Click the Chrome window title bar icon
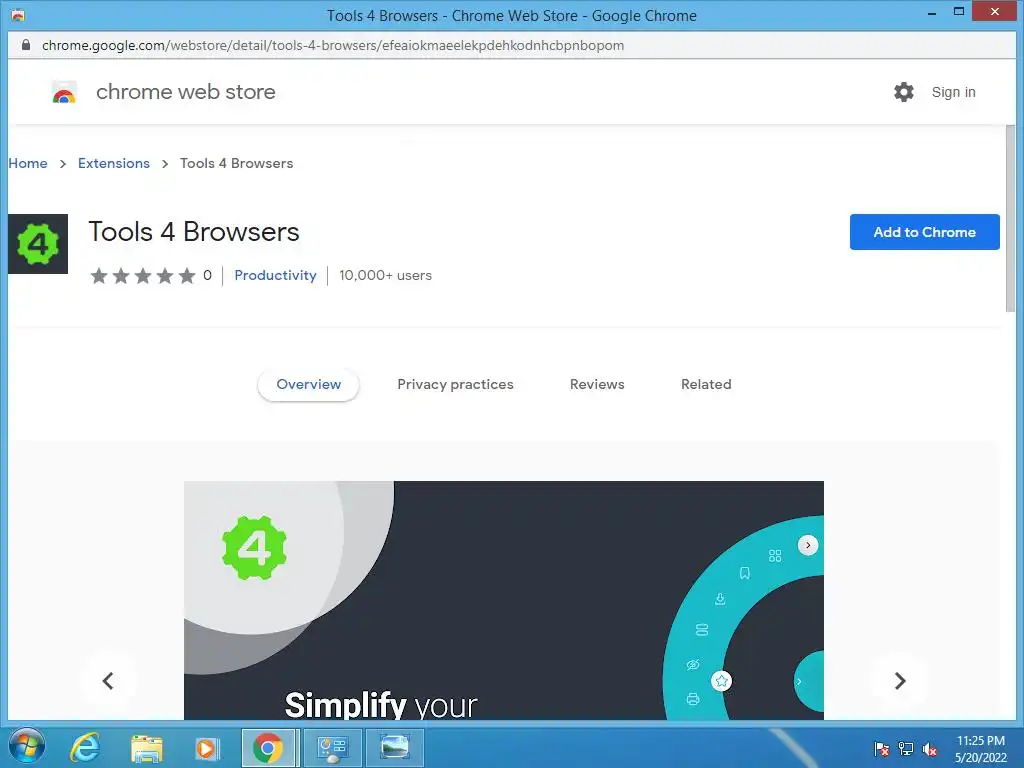Image resolution: width=1024 pixels, height=768 pixels. [x=18, y=15]
